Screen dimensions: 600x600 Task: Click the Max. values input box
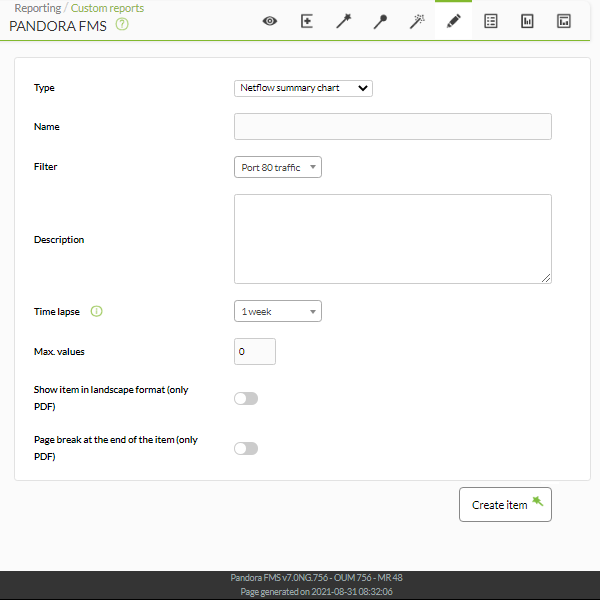[255, 351]
